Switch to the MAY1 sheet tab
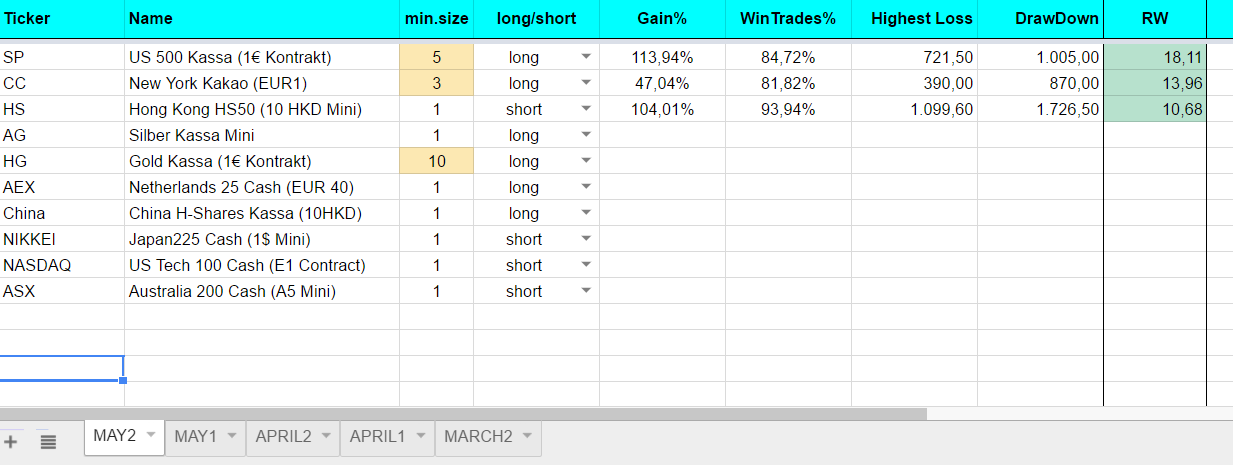 195,437
